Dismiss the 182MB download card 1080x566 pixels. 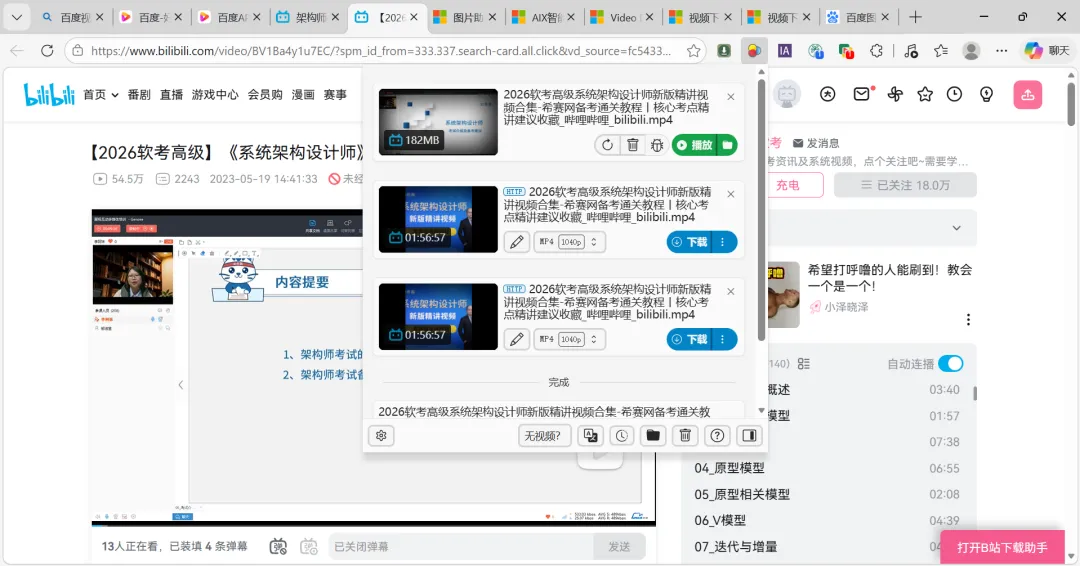pyautogui.click(x=731, y=97)
